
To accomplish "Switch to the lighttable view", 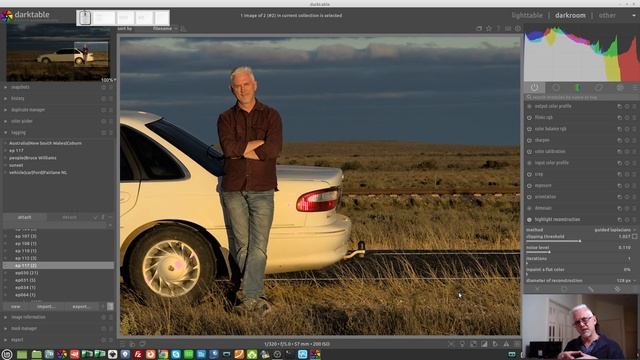I will [x=527, y=16].
